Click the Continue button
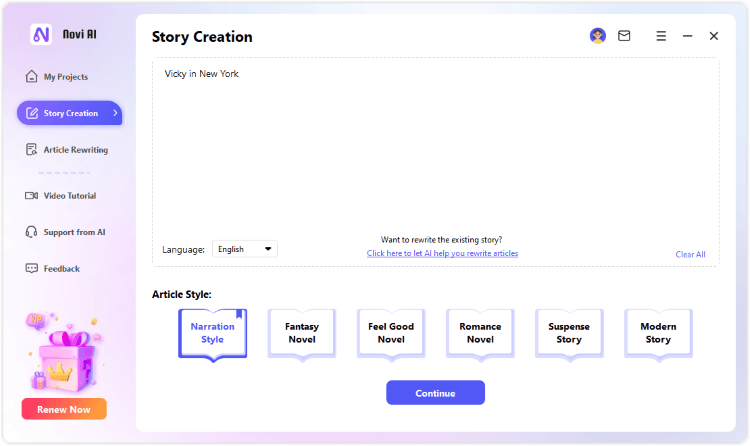The image size is (750, 446). click(435, 393)
